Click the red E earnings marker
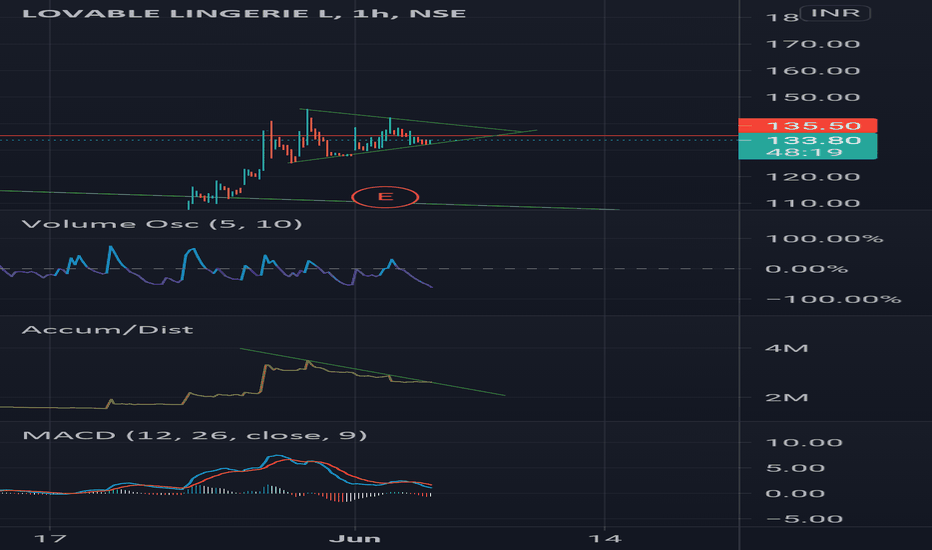Viewport: 932px width, 550px height. pos(385,197)
